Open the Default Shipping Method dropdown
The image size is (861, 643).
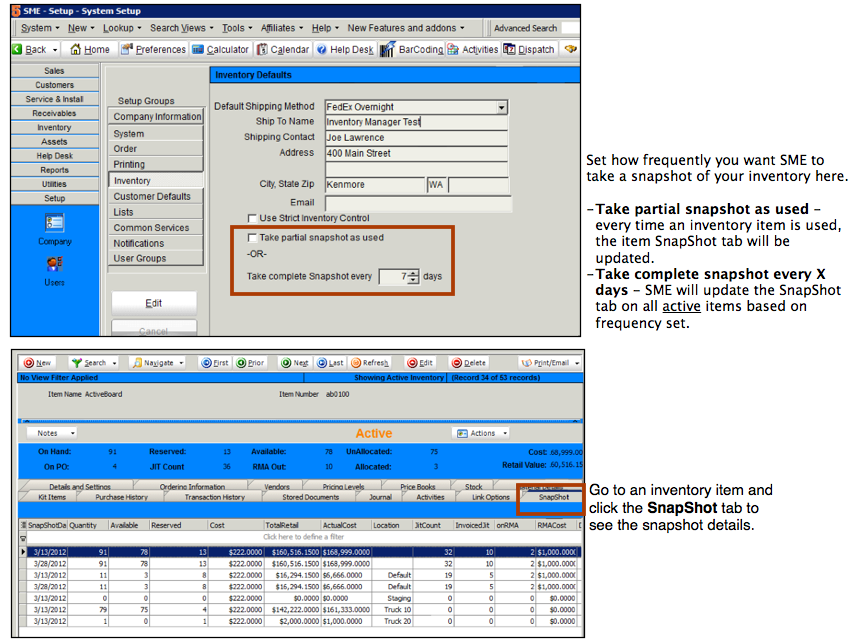(x=501, y=107)
